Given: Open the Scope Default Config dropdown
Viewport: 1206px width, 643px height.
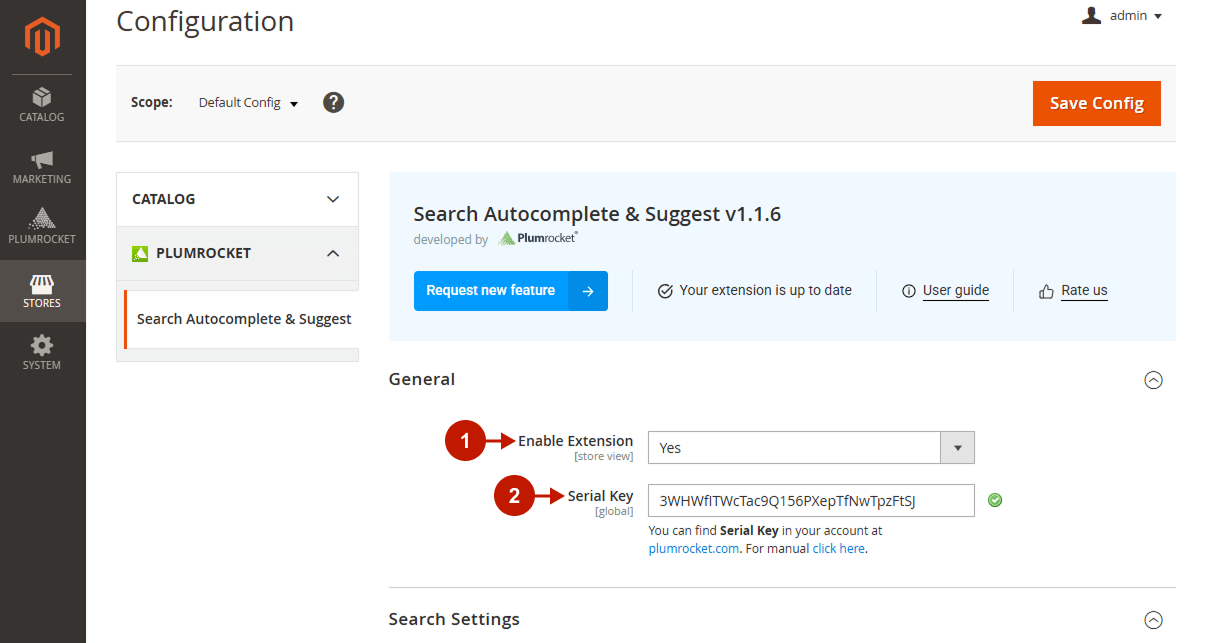Looking at the screenshot, I should (248, 103).
